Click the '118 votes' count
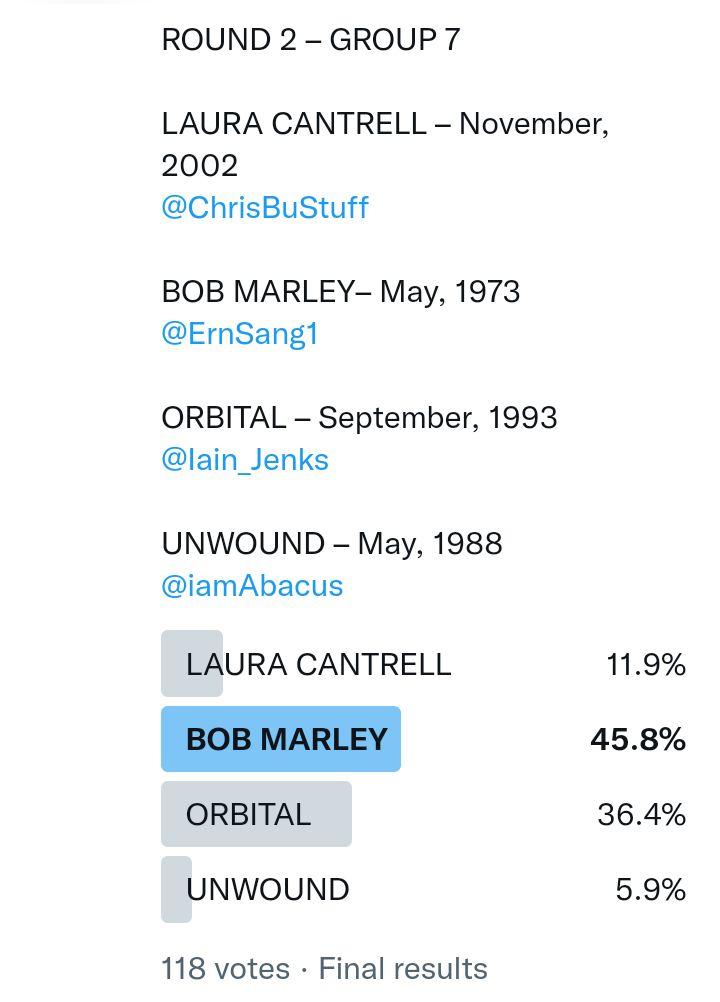The width and height of the screenshot is (720, 1002). pos(225,968)
